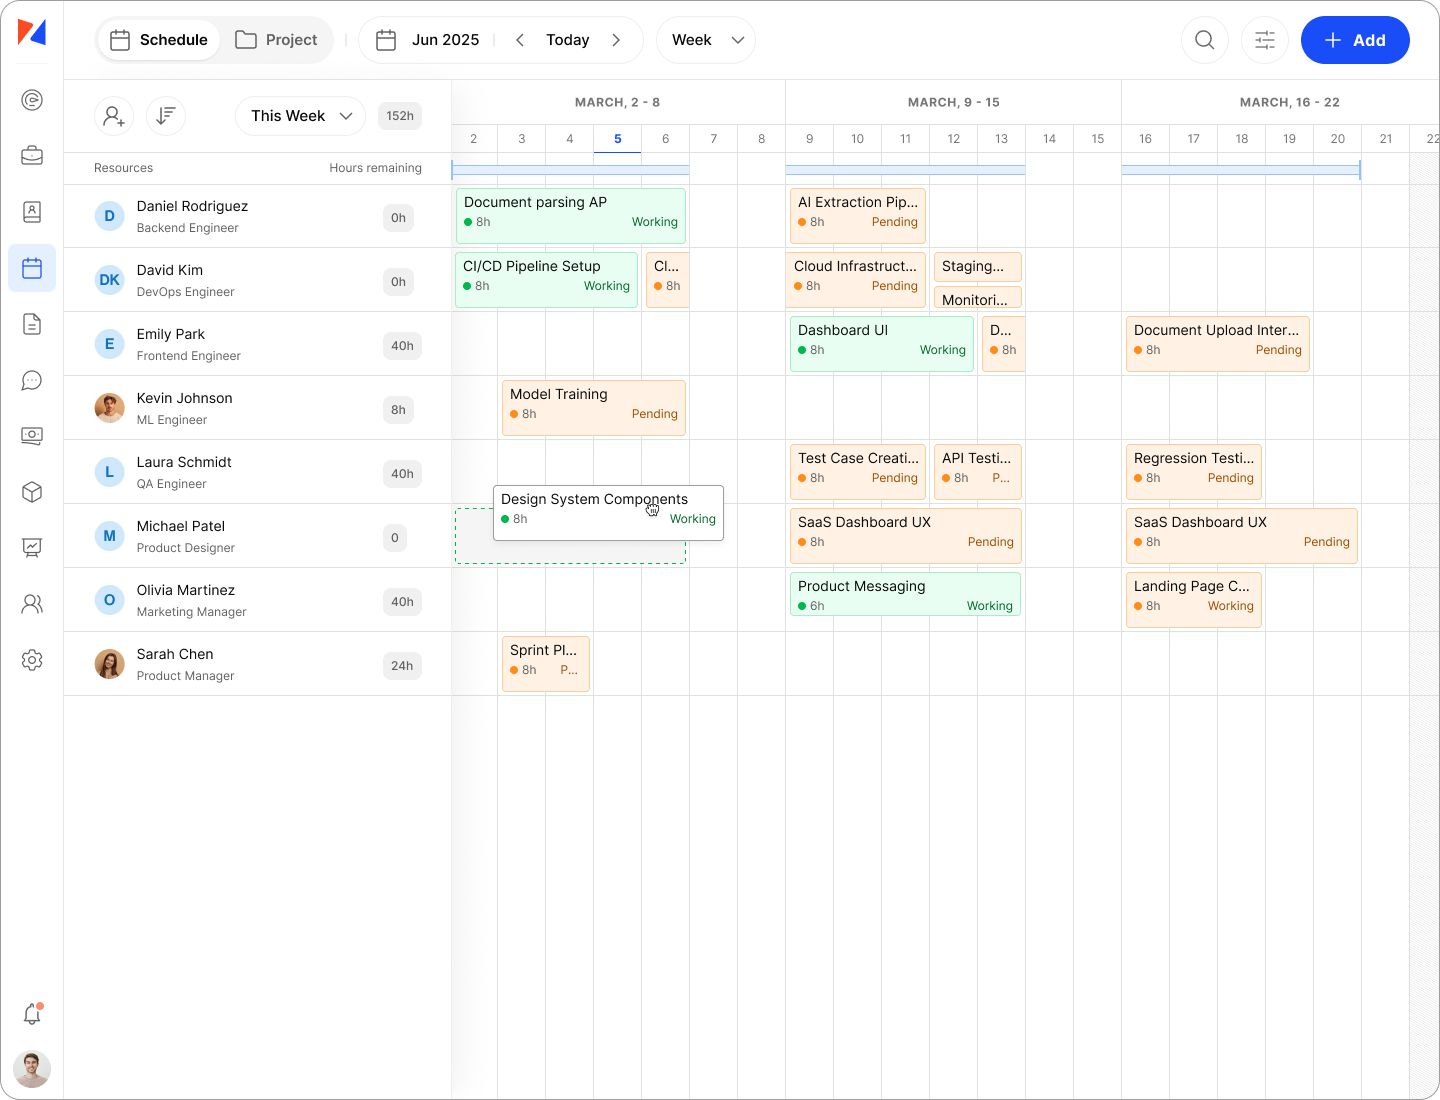Go to previous period arrow

(520, 40)
